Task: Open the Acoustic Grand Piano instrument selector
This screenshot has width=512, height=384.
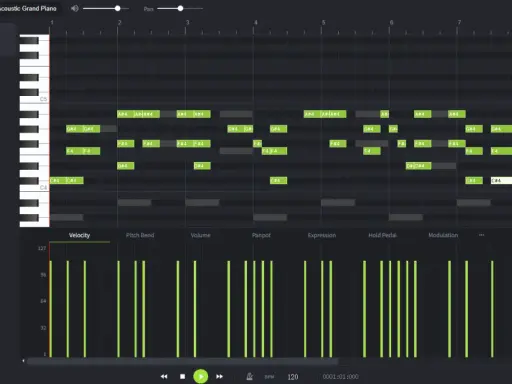Action: point(28,8)
